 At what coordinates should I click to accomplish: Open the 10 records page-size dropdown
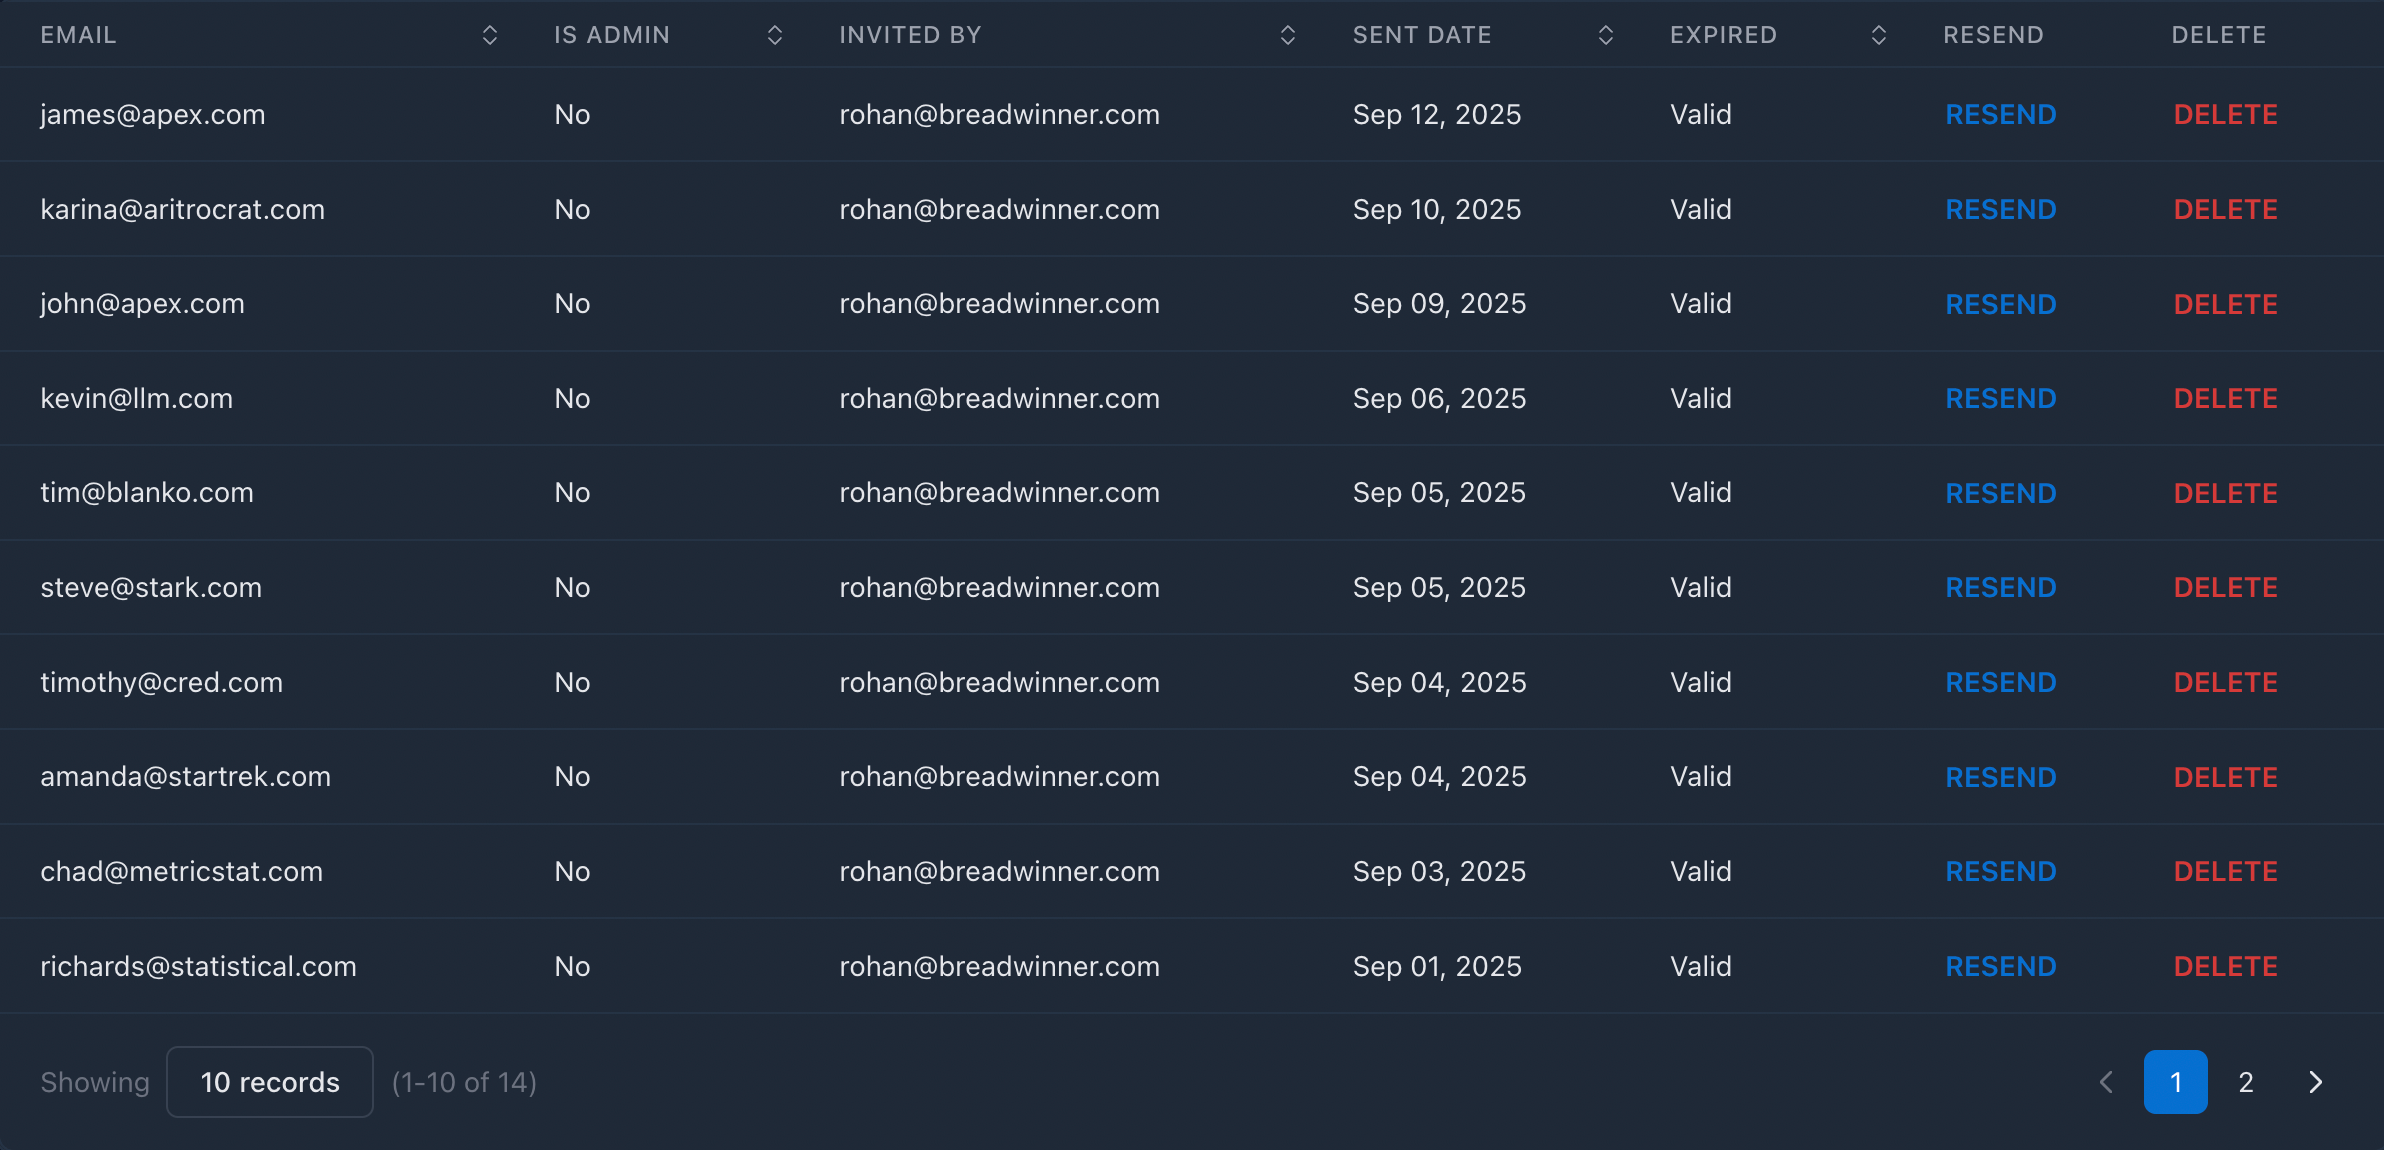(270, 1082)
